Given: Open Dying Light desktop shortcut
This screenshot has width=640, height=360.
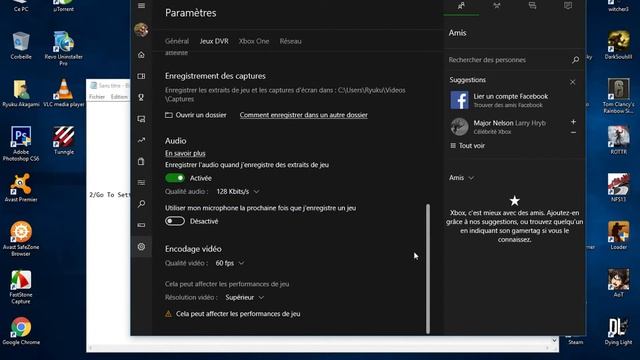Looking at the screenshot, I should 618,331.
